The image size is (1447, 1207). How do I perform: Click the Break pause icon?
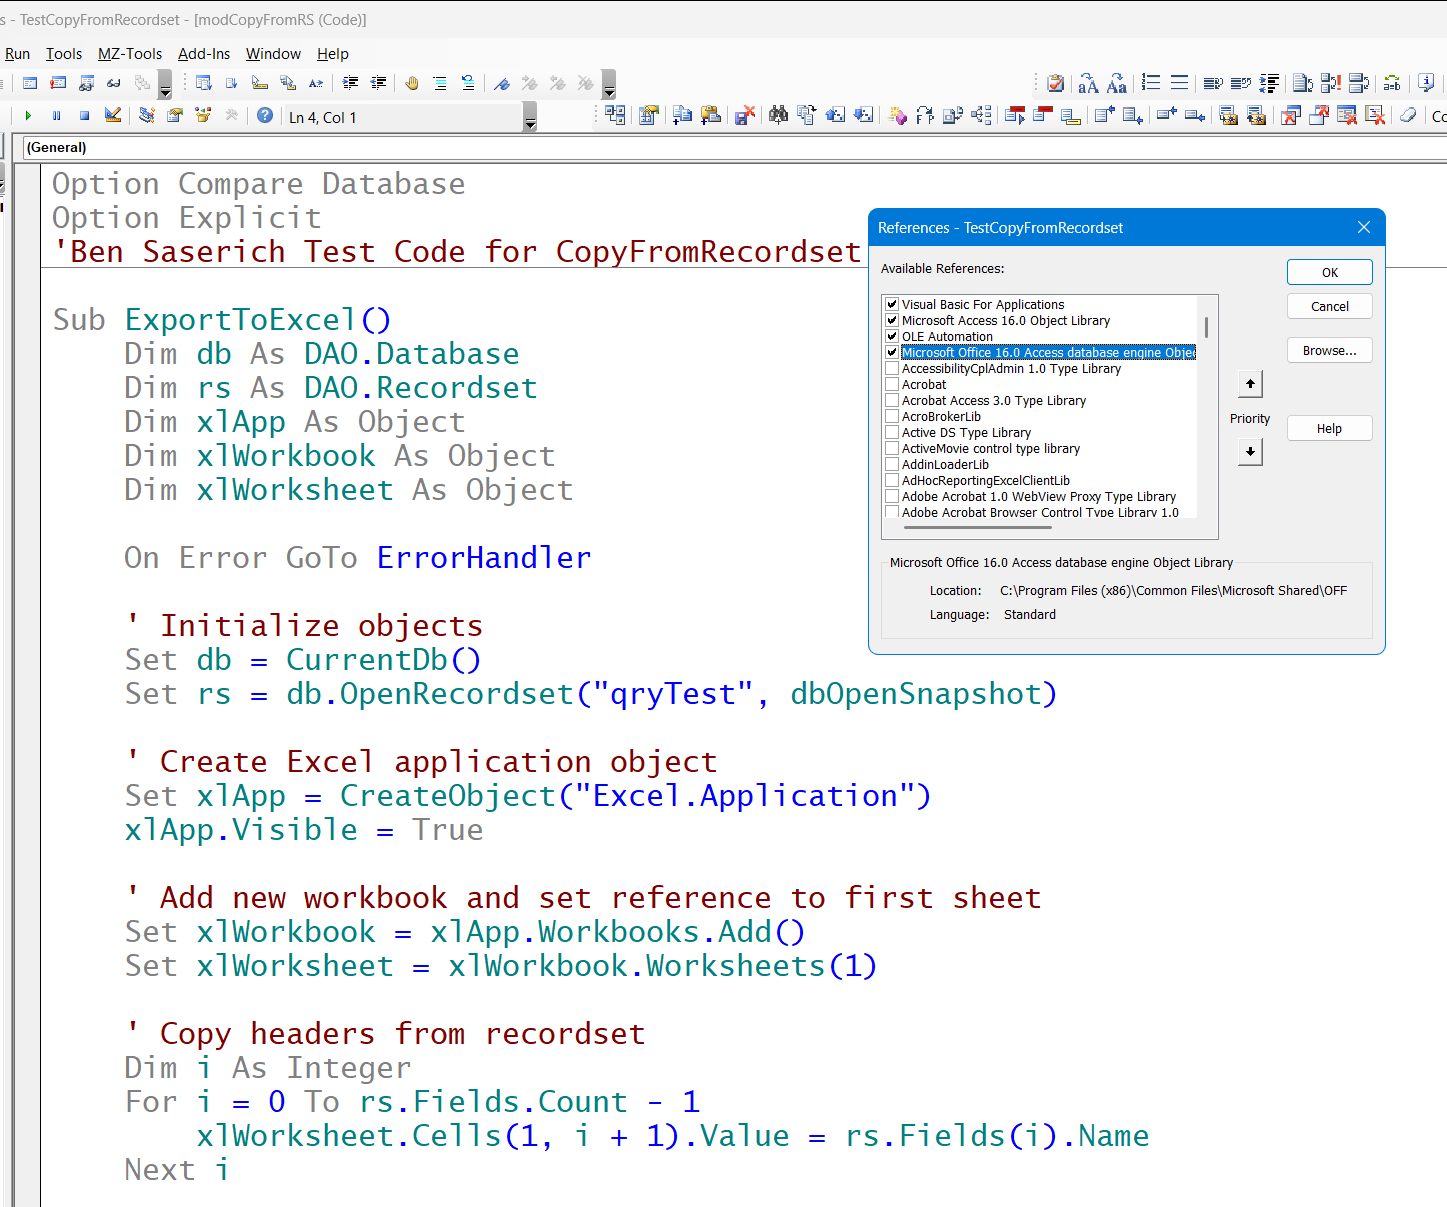pos(56,116)
